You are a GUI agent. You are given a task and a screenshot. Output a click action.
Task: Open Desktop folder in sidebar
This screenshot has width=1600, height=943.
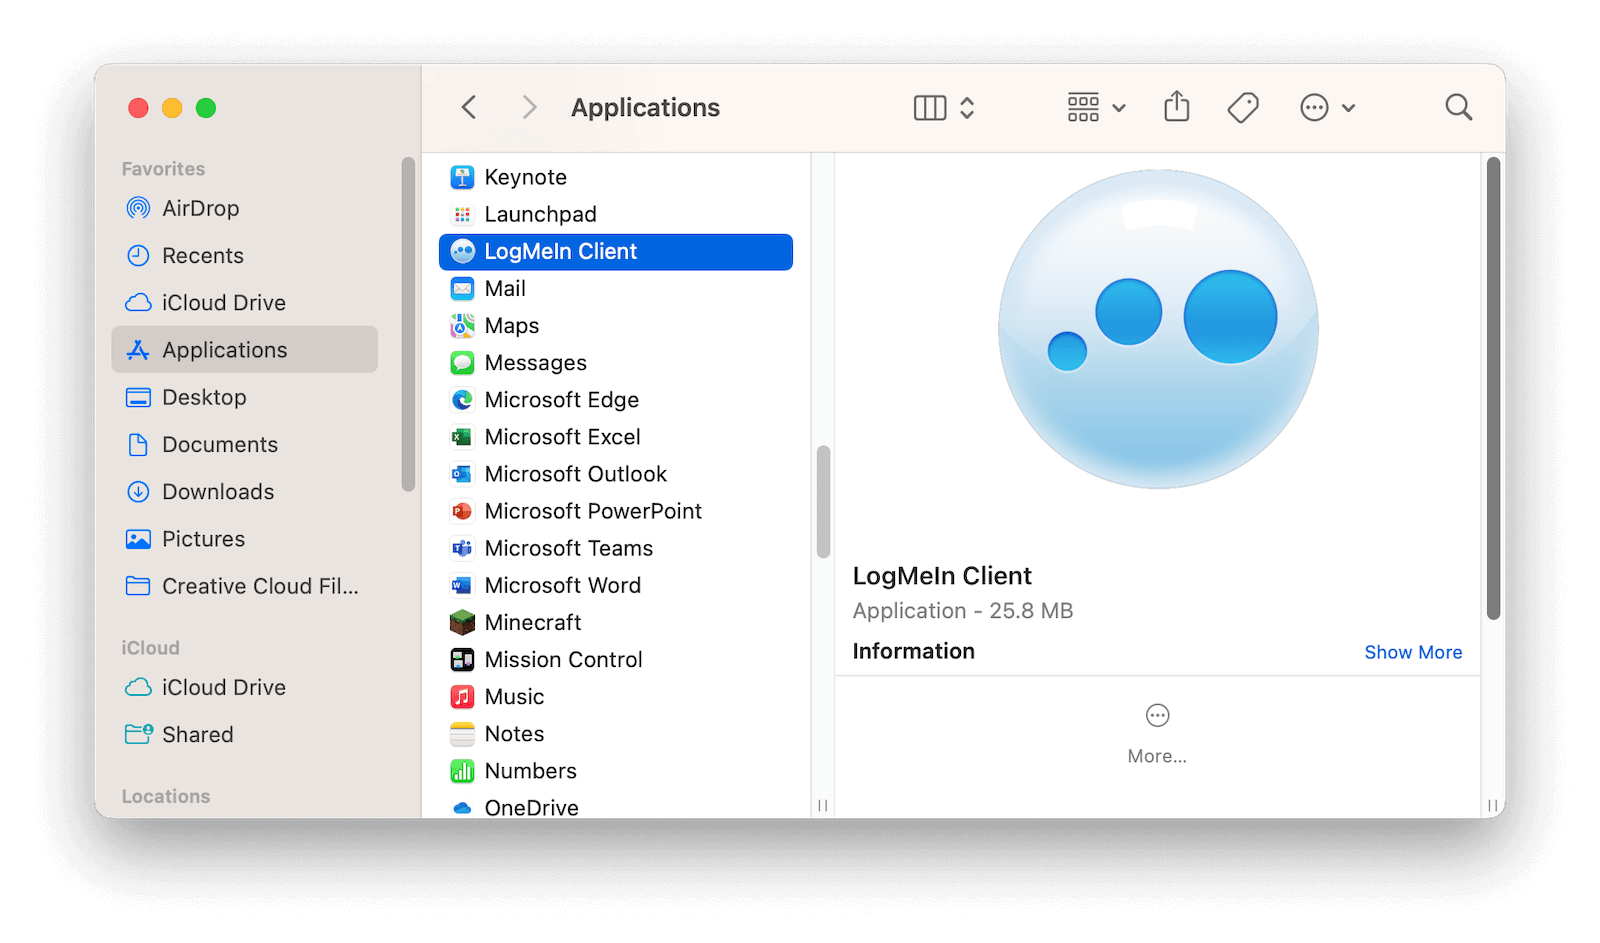(245, 397)
